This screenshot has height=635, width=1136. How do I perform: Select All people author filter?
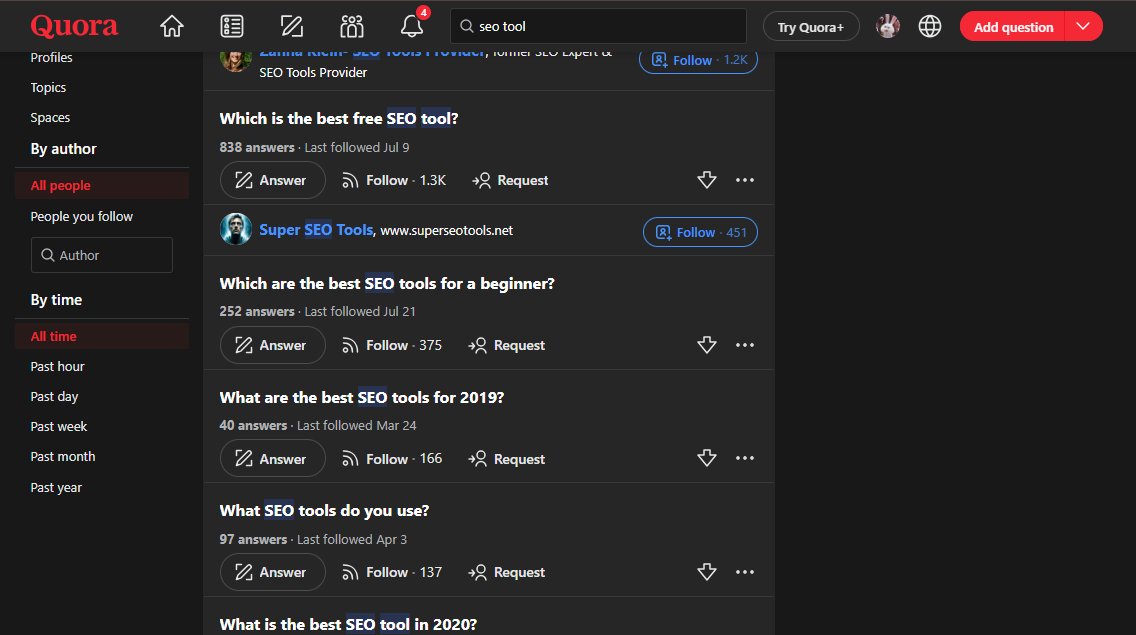[101, 185]
